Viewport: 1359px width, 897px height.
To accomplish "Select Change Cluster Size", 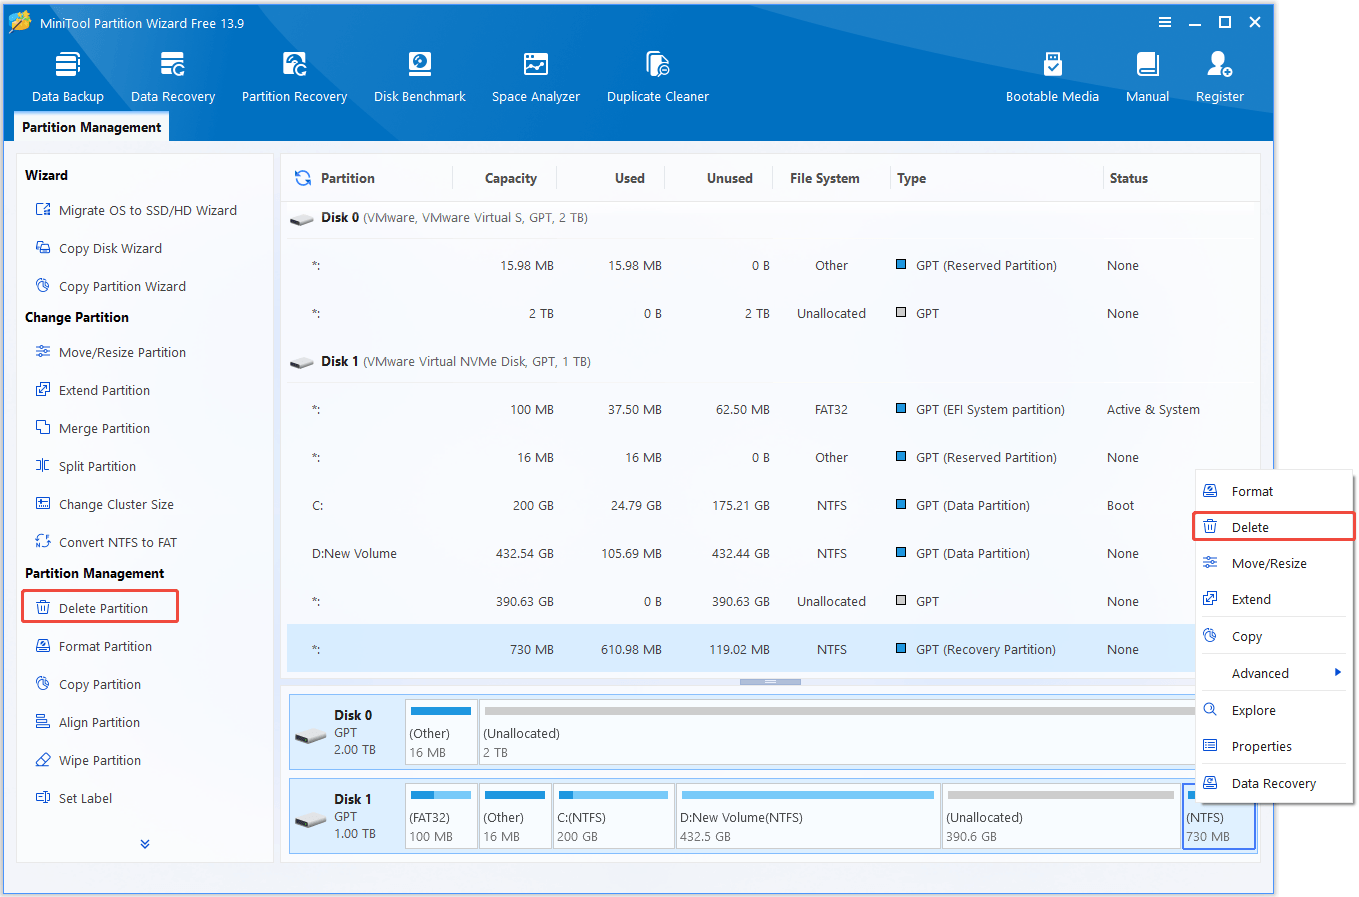I will click(105, 504).
